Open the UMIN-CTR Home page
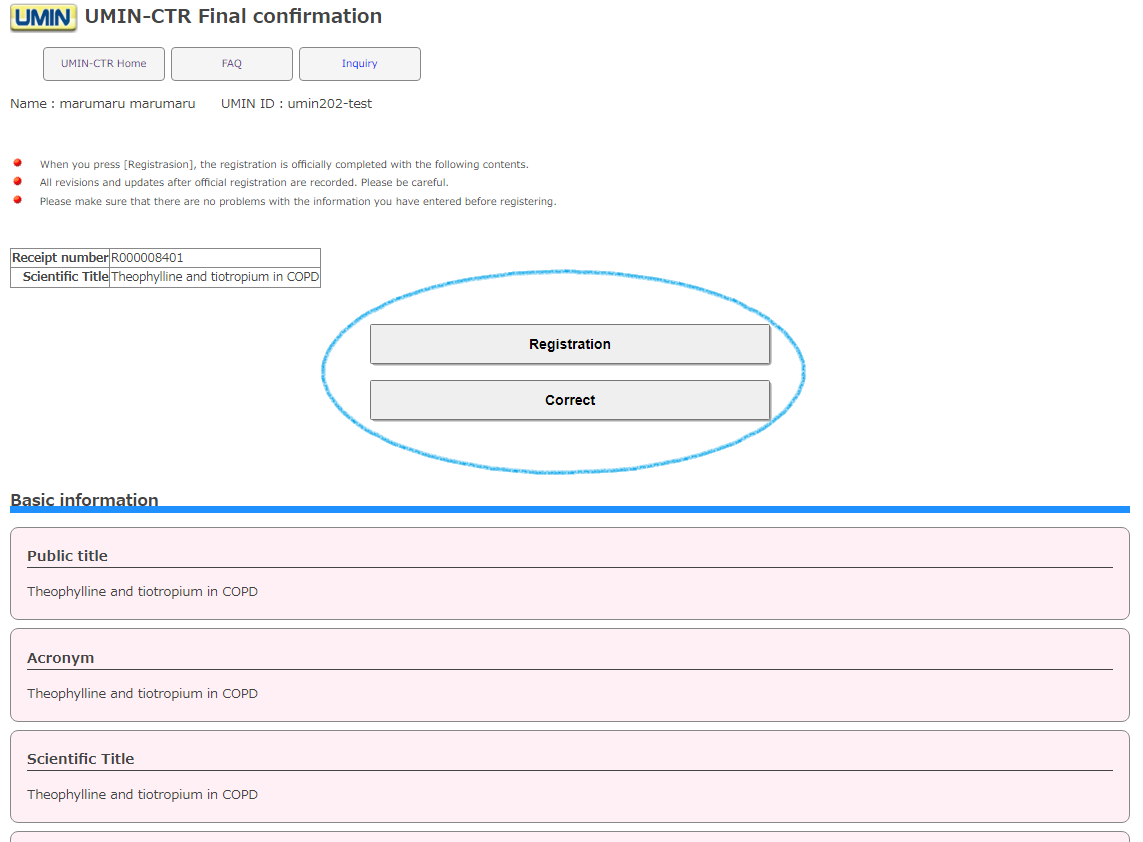This screenshot has width=1143, height=842. 104,64
